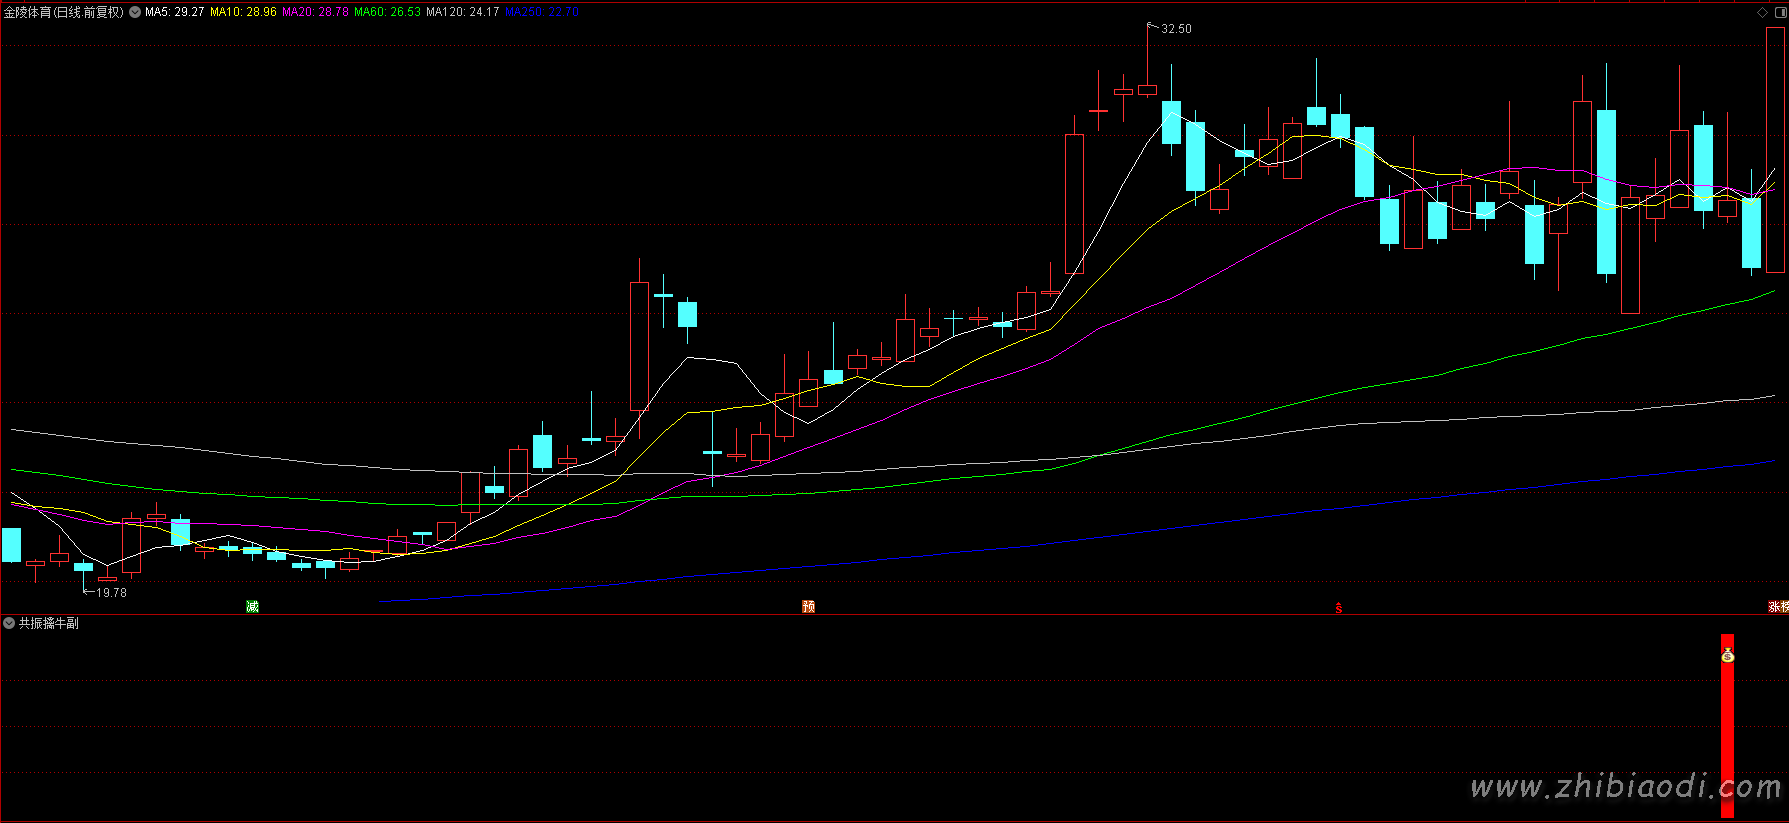Click the orange 预 event marker
The image size is (1789, 823).
(x=808, y=607)
